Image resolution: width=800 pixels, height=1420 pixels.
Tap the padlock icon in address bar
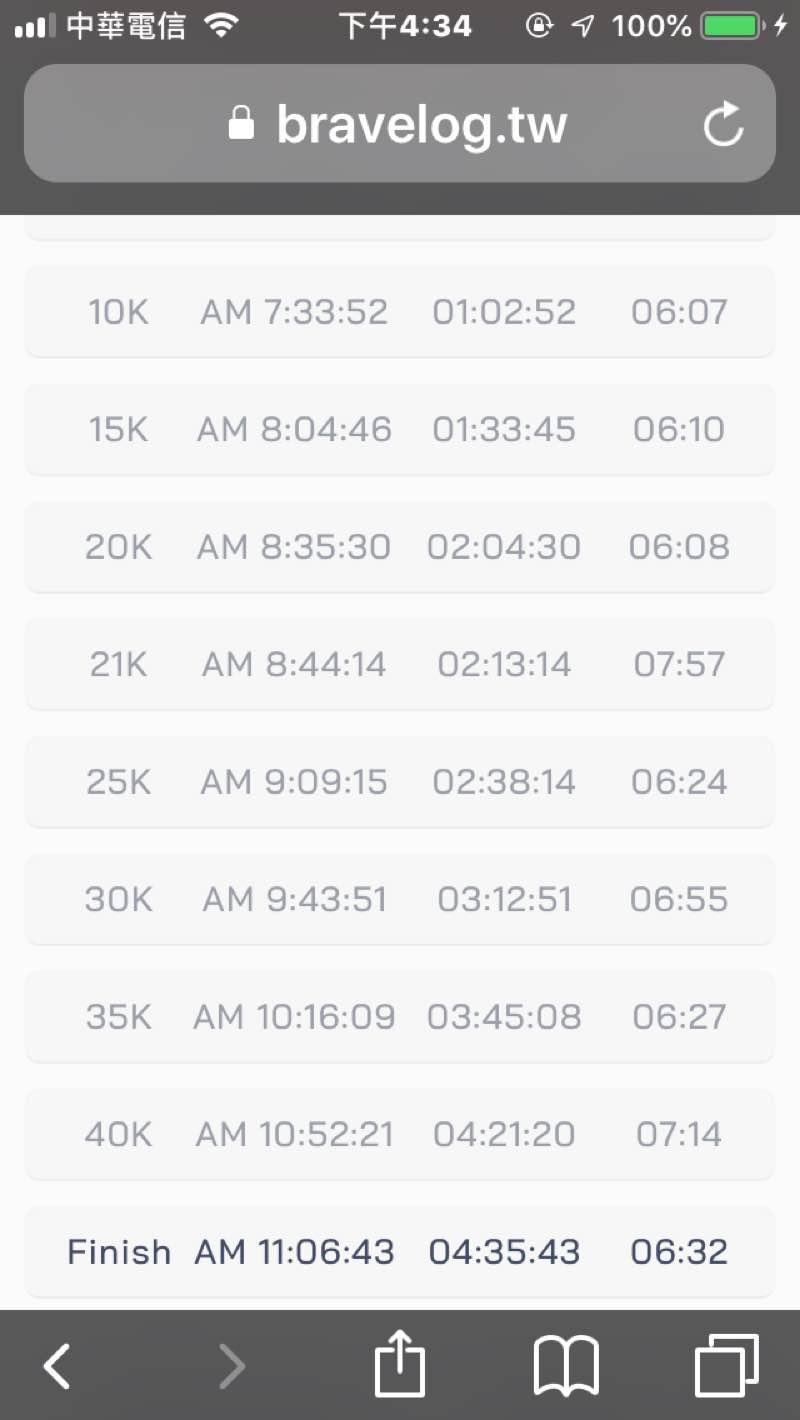click(x=241, y=124)
